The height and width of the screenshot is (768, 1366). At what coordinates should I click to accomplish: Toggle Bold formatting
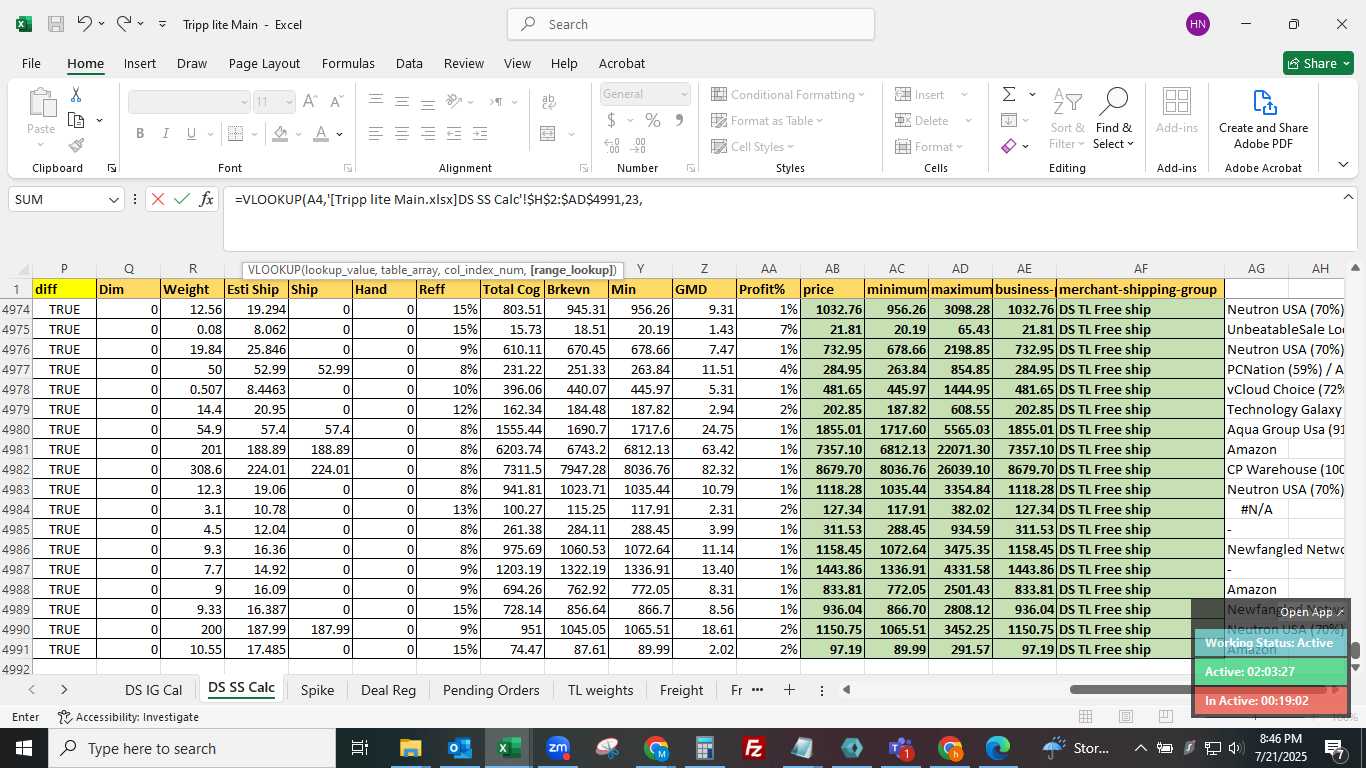coord(140,133)
